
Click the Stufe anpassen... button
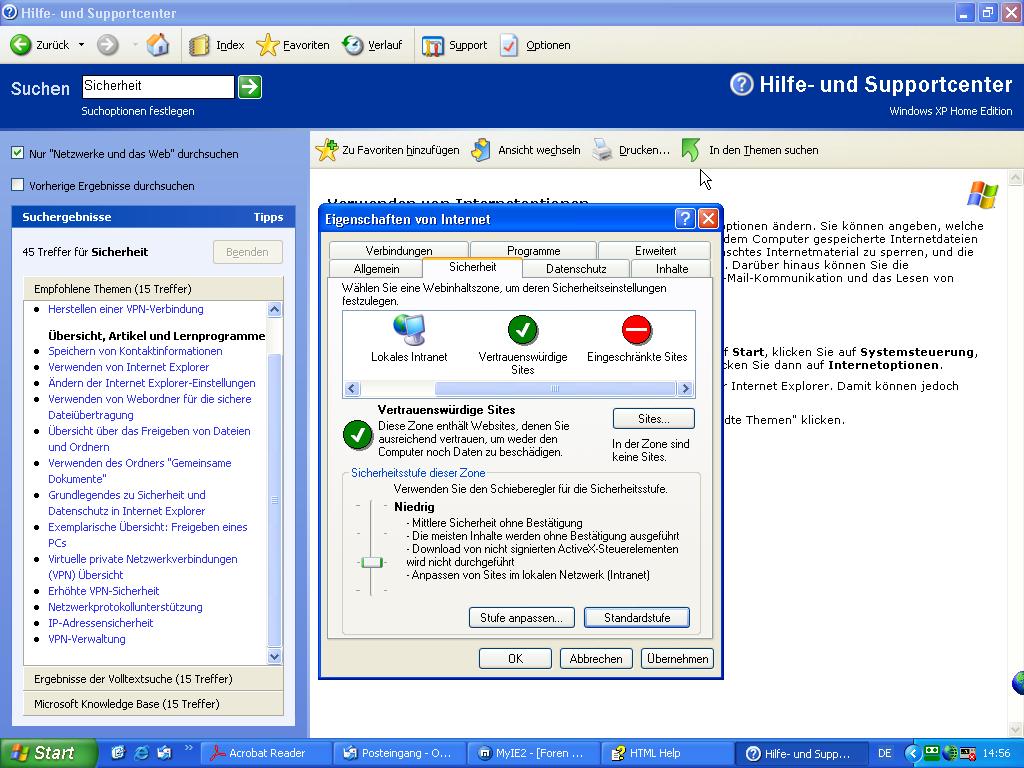(521, 618)
